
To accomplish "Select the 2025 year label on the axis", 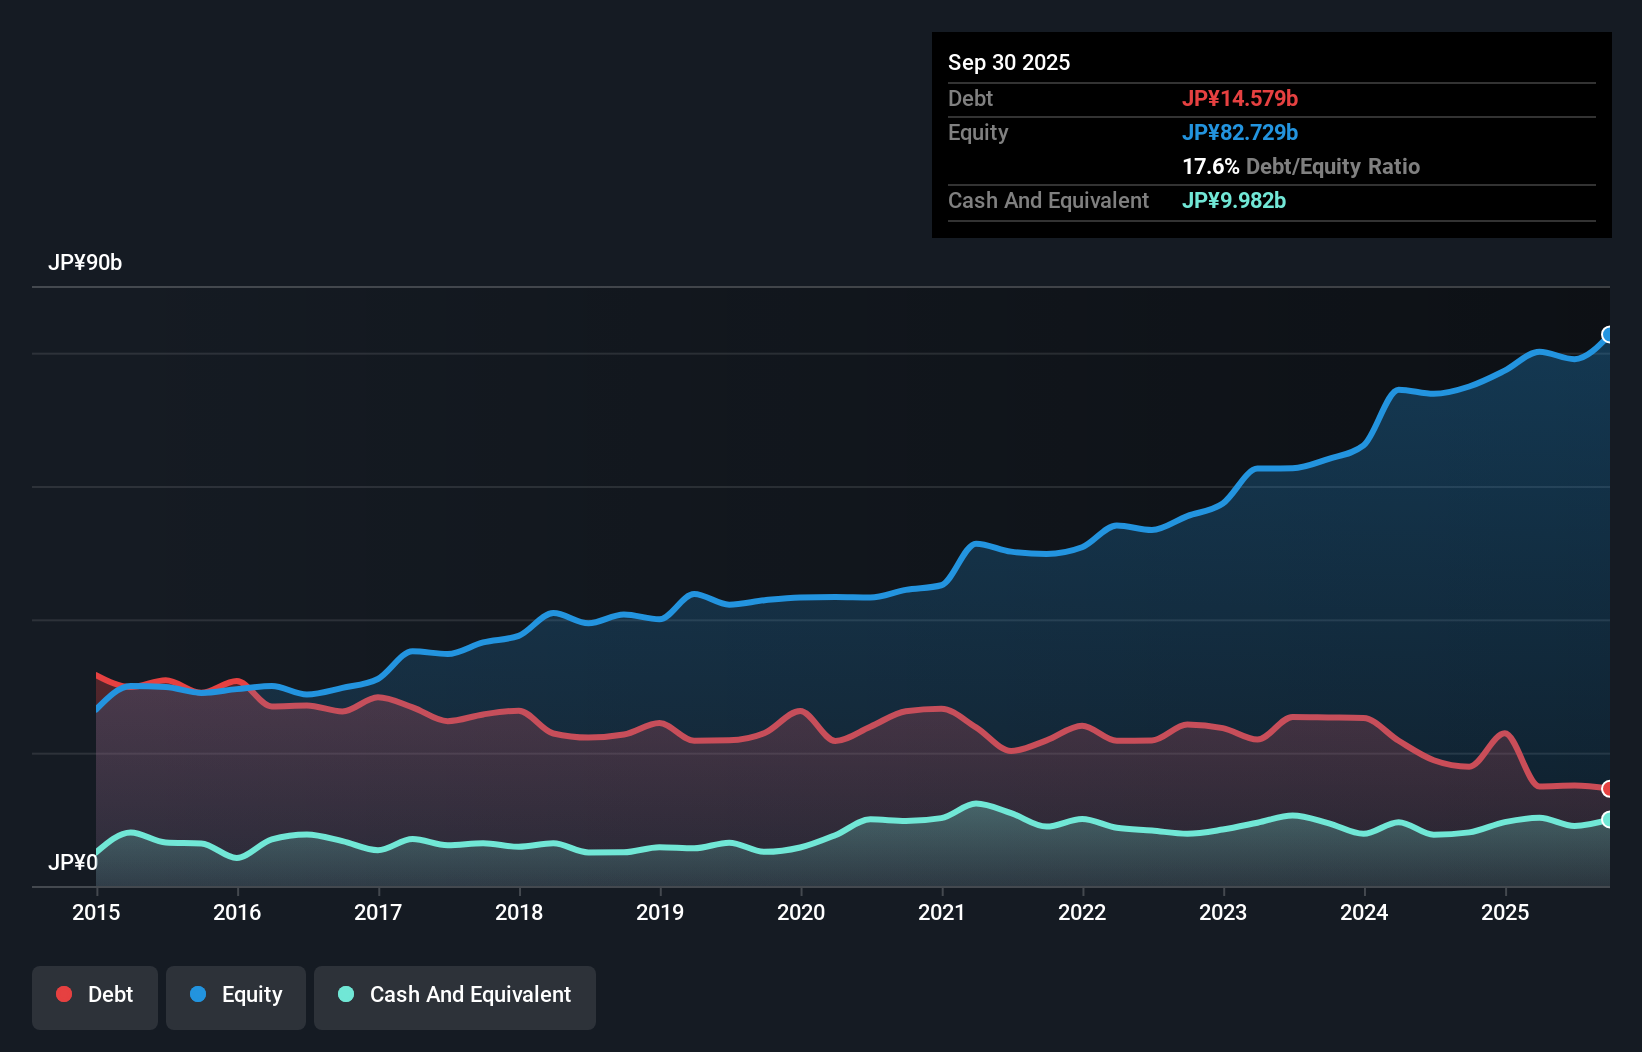I will pos(1506,913).
